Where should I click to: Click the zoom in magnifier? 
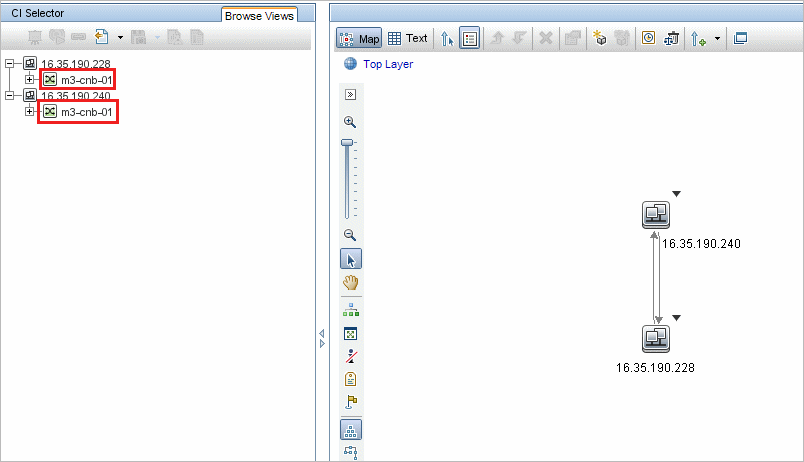coord(350,122)
